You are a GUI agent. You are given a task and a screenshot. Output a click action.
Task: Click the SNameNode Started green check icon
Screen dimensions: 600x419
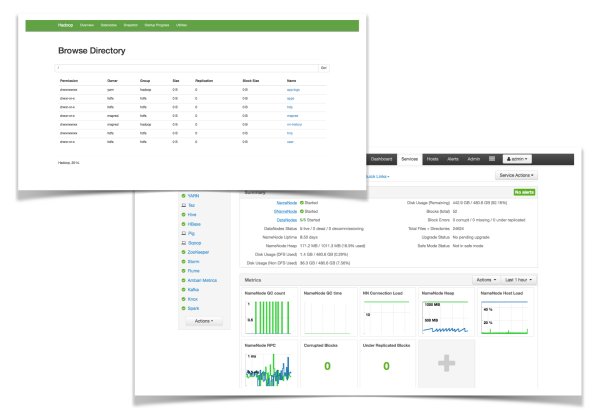pyautogui.click(x=302, y=211)
